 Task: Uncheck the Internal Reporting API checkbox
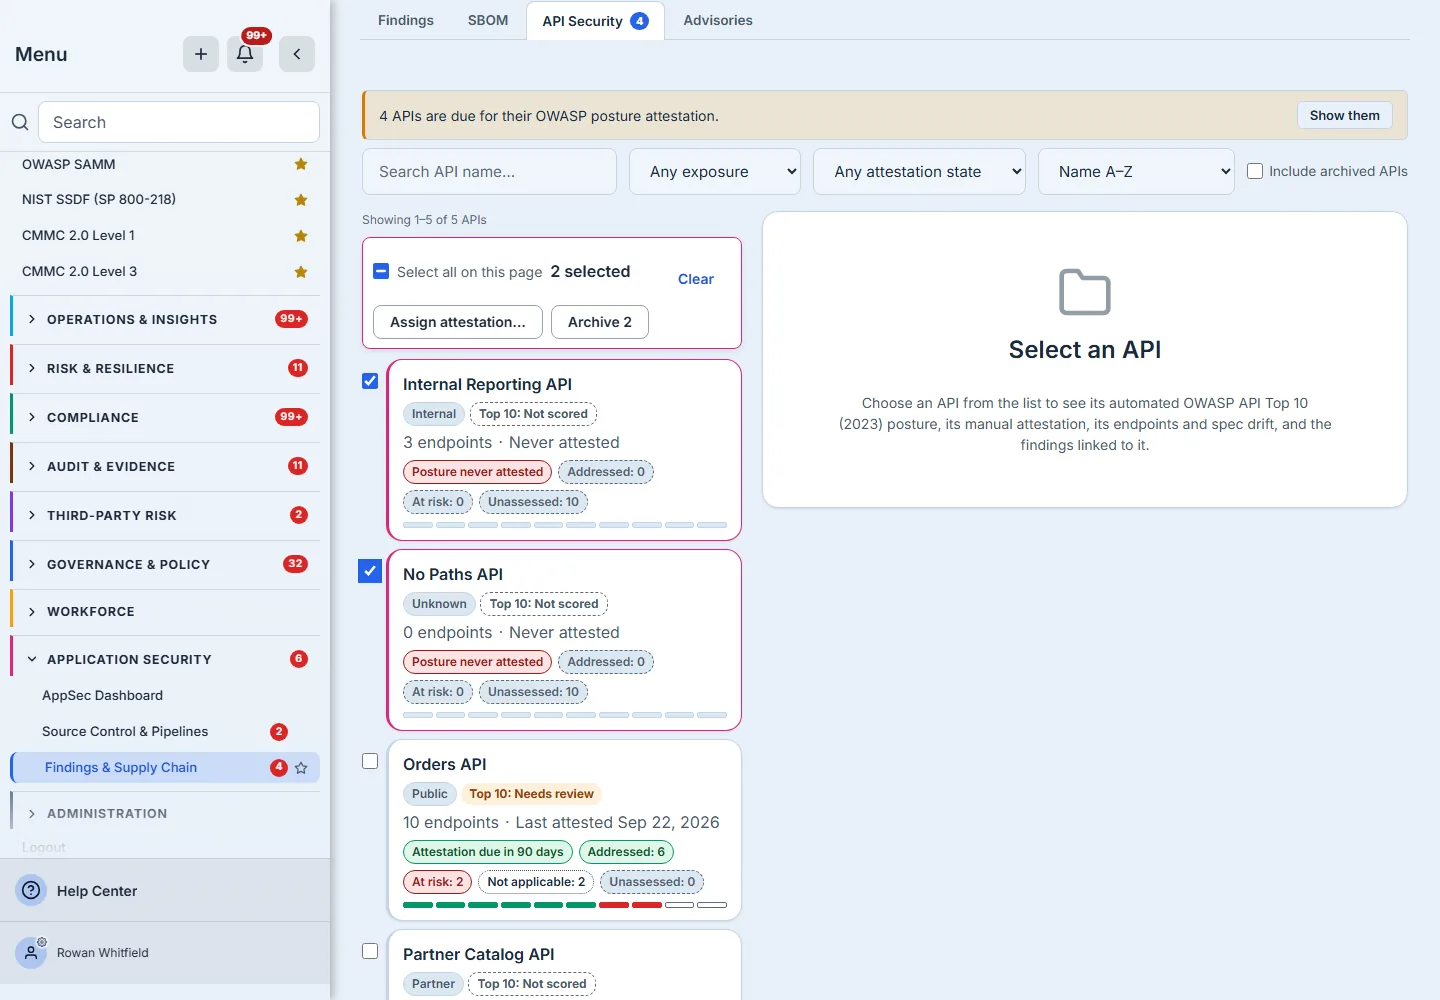370,381
